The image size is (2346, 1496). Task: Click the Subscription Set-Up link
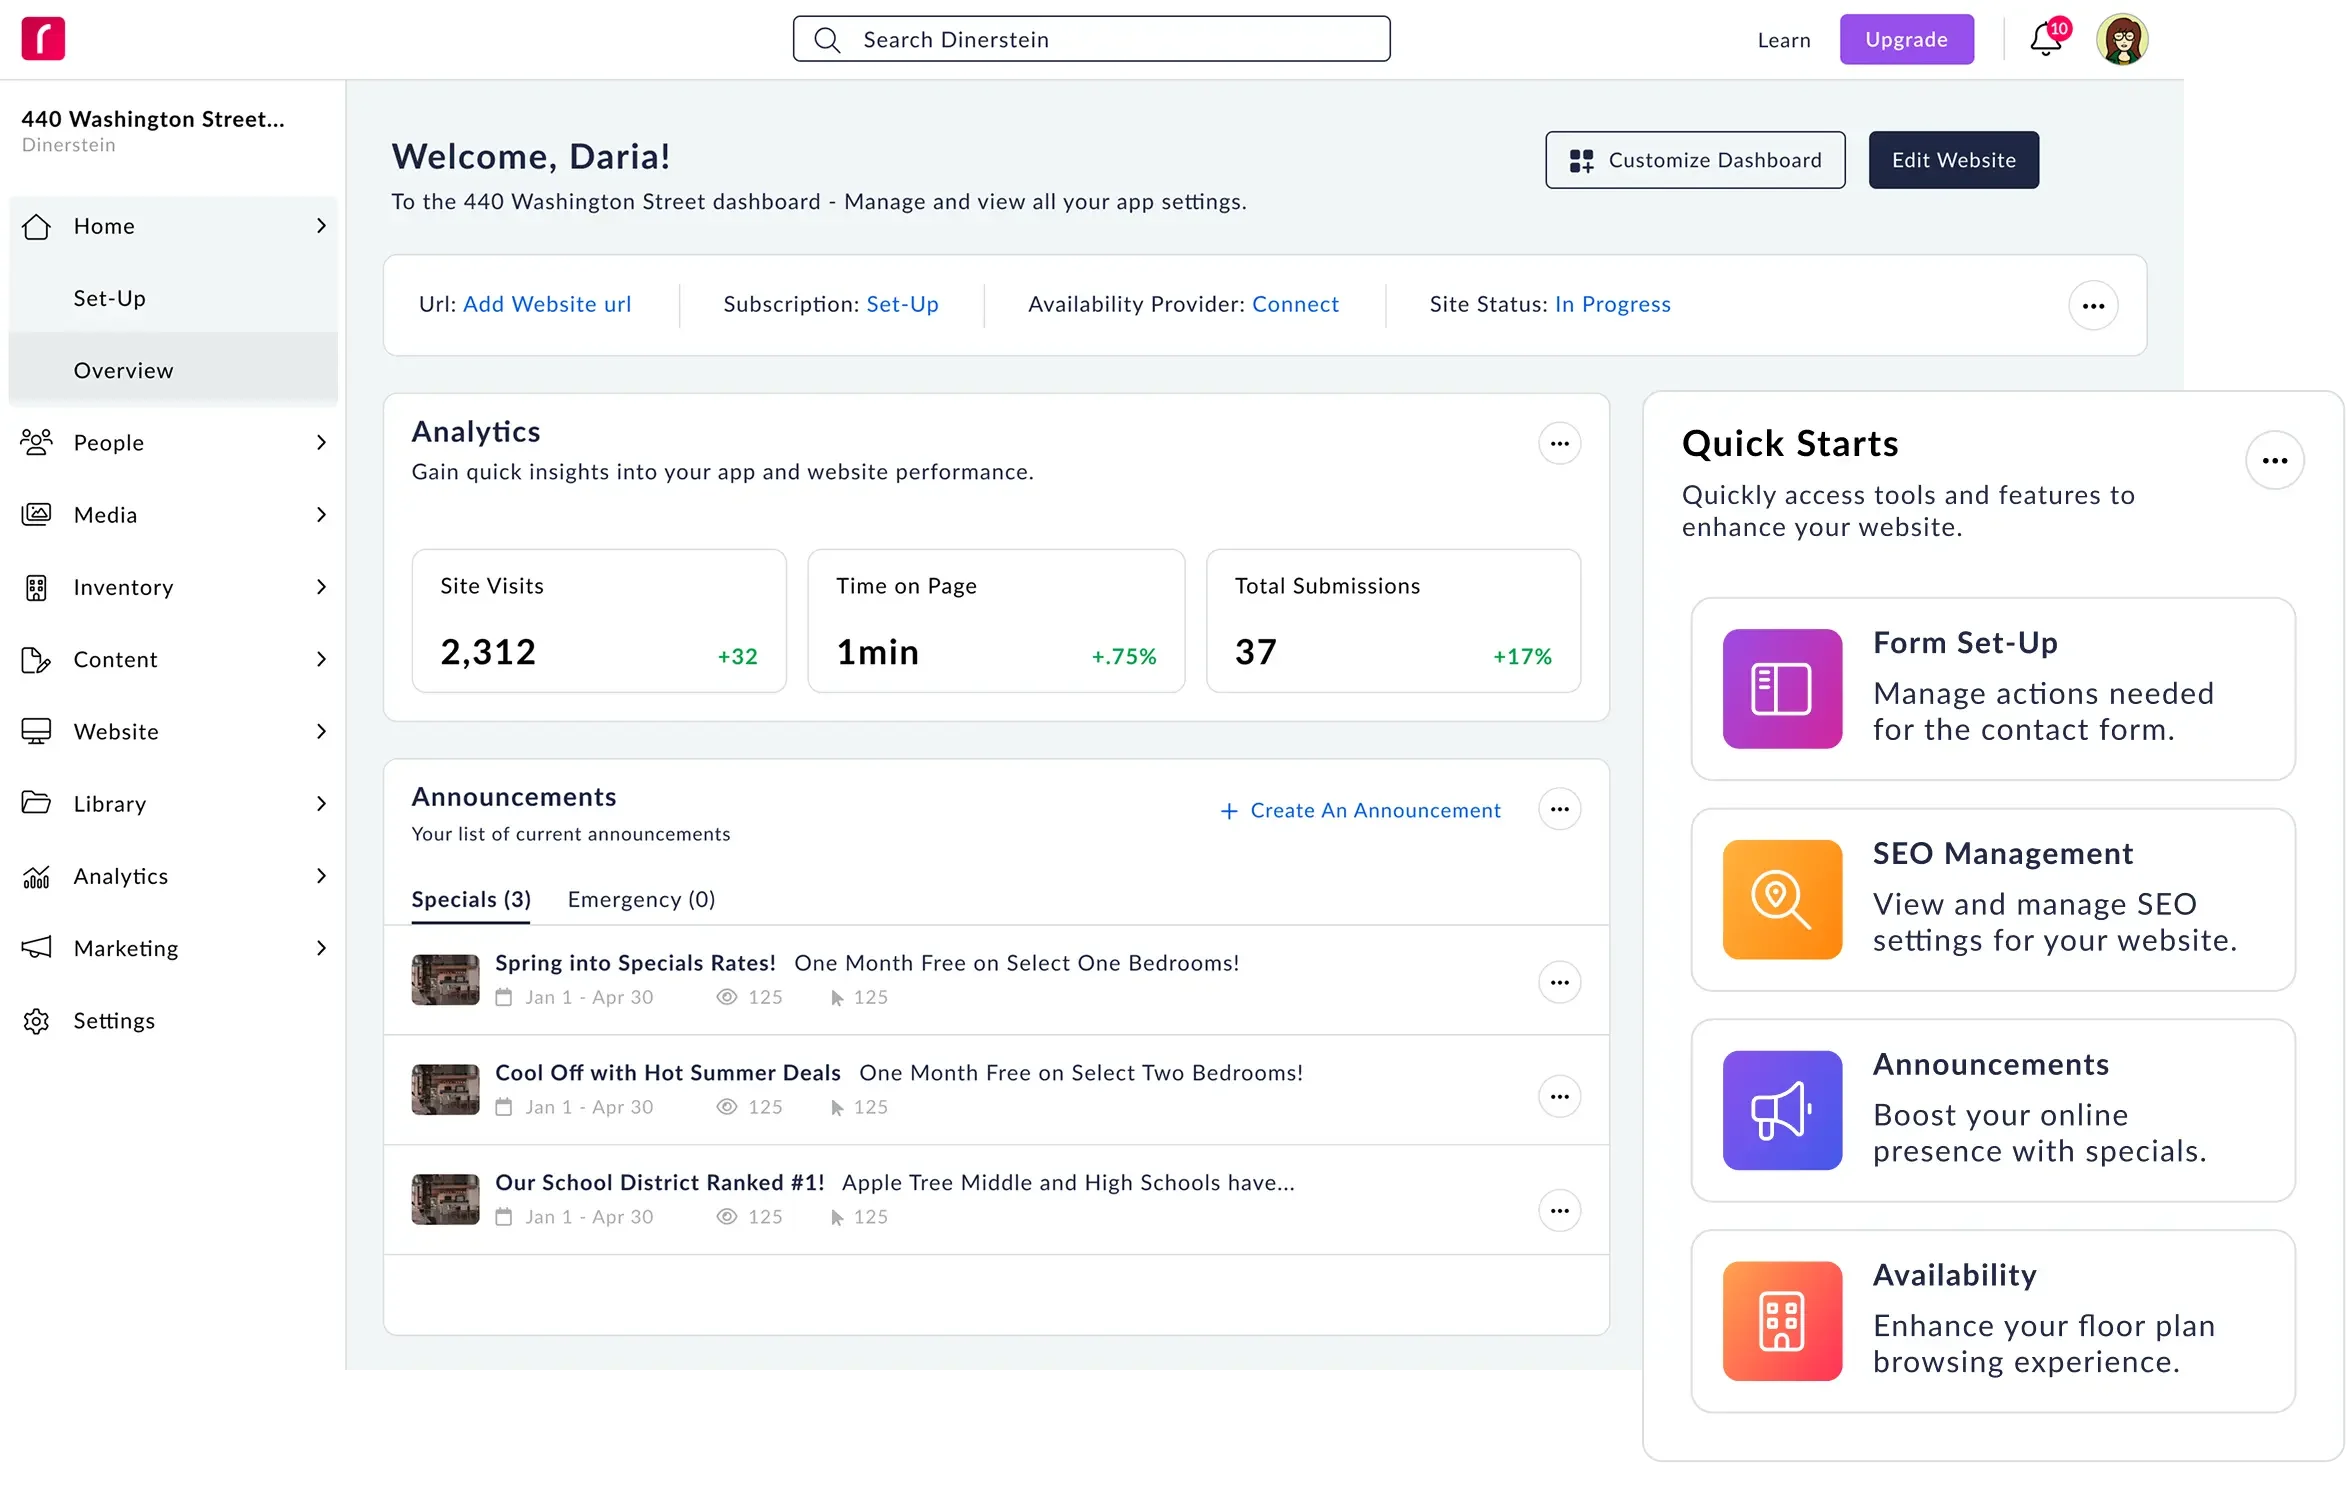pyautogui.click(x=902, y=305)
